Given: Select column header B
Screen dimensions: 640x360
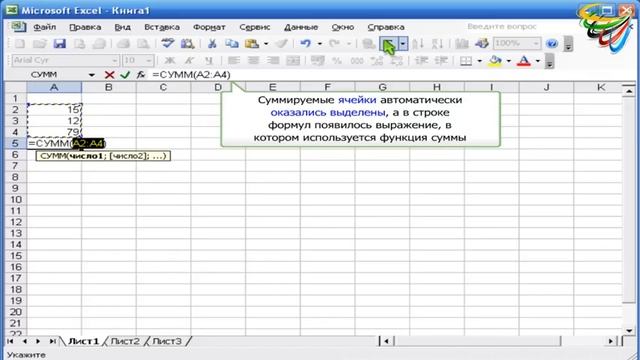Looking at the screenshot, I should coord(109,87).
